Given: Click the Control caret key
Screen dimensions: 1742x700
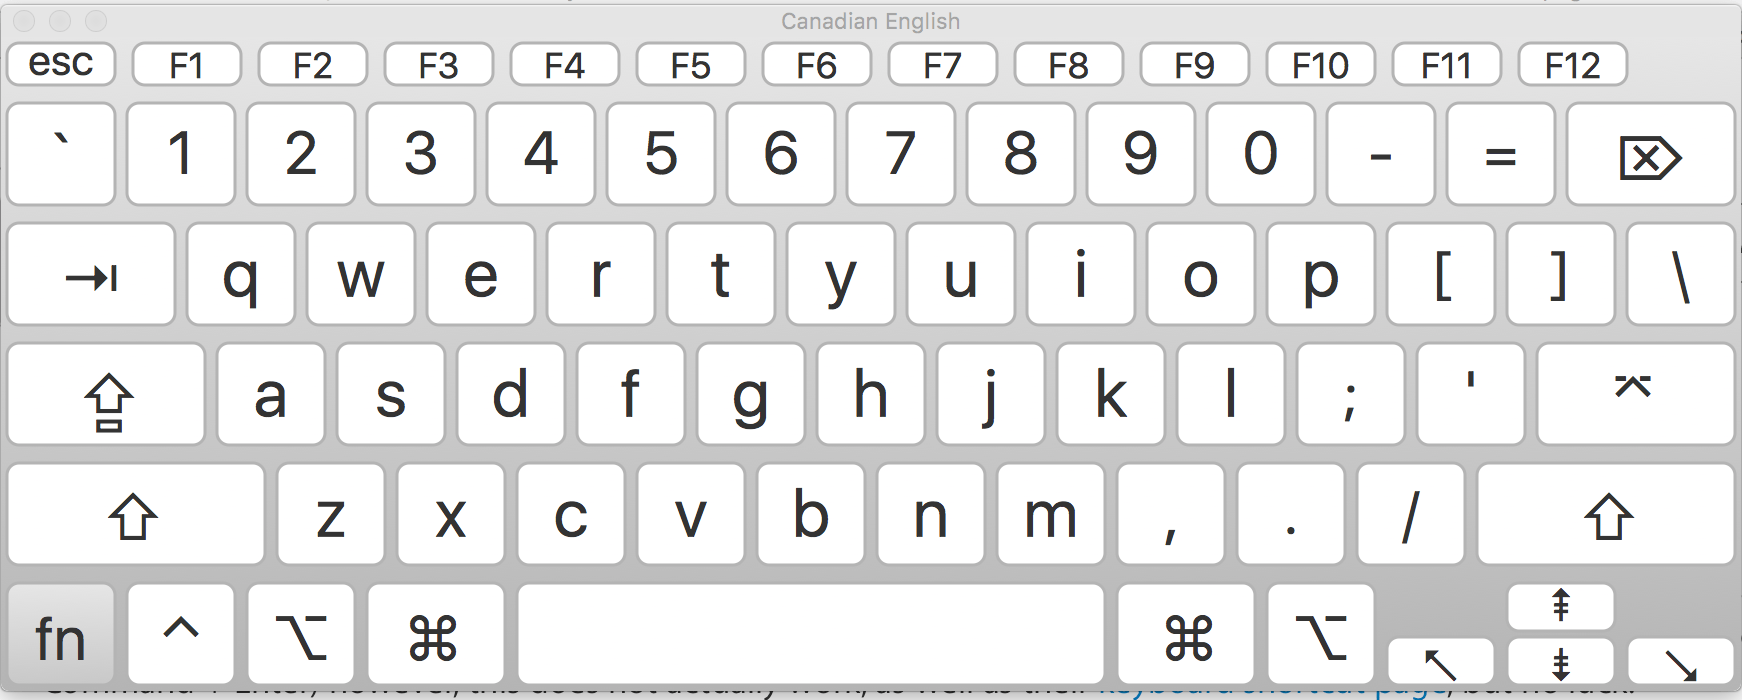Looking at the screenshot, I should tap(181, 635).
